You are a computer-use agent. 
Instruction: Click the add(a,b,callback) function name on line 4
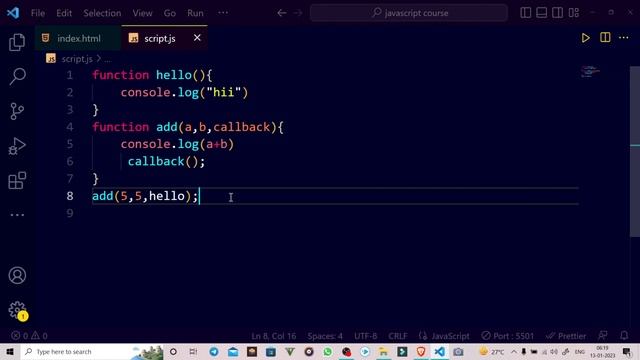[167, 127]
